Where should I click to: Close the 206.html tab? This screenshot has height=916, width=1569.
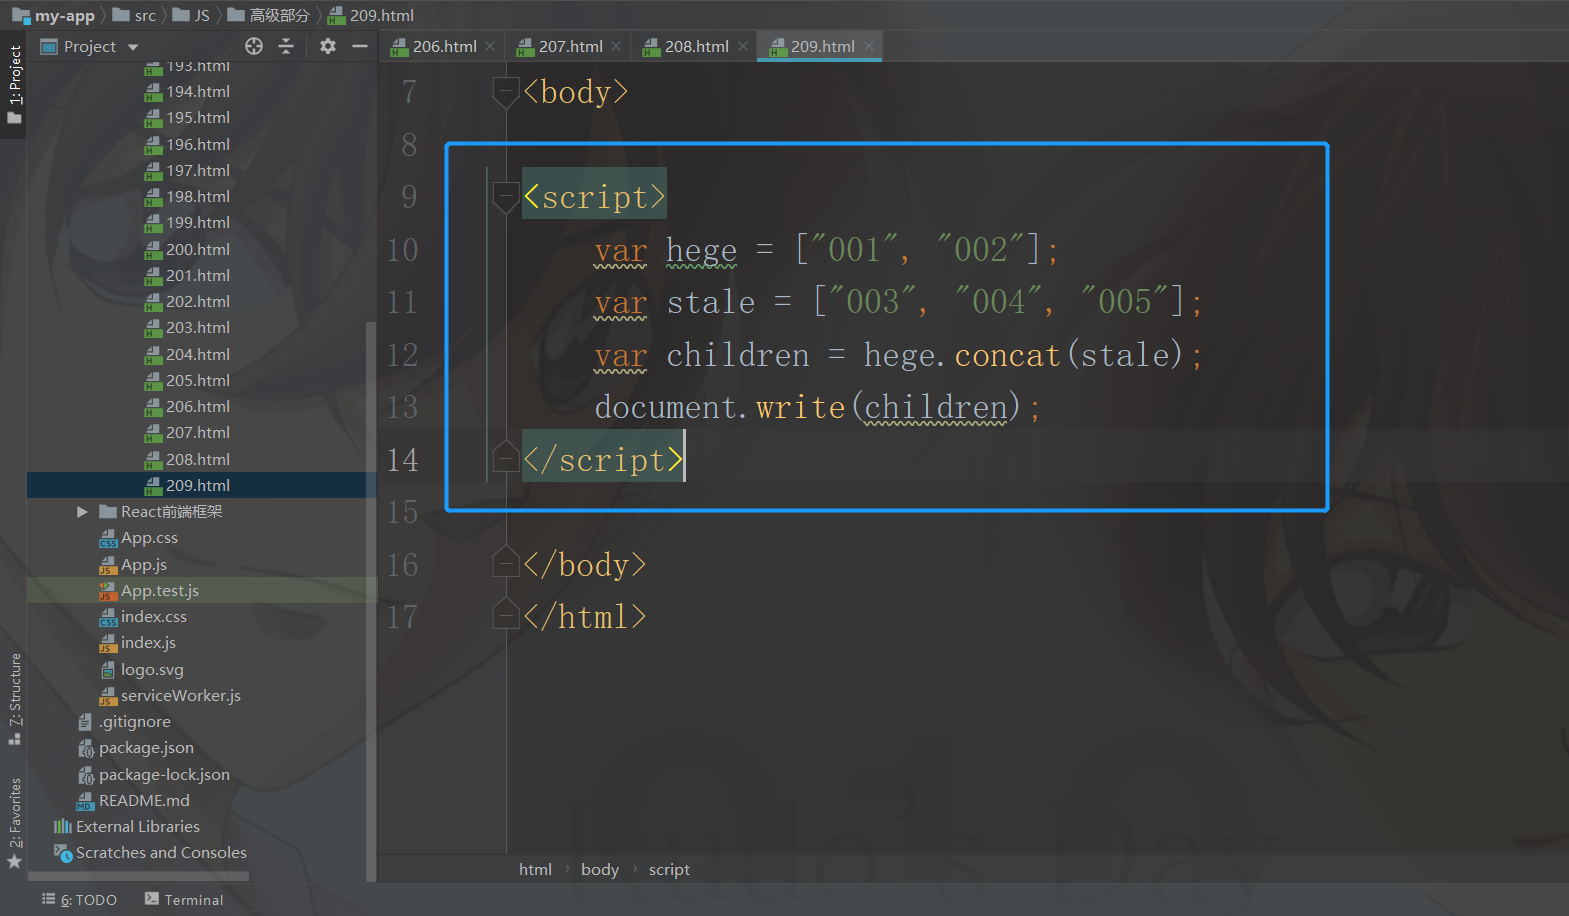click(490, 46)
